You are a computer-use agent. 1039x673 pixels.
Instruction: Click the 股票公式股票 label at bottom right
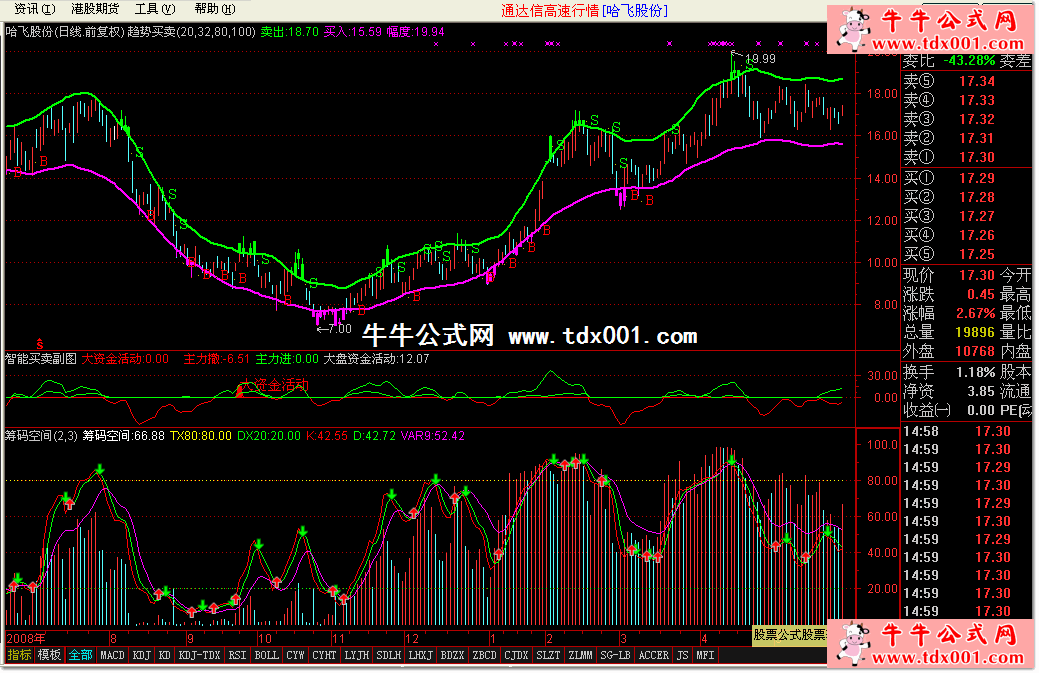pyautogui.click(x=790, y=635)
